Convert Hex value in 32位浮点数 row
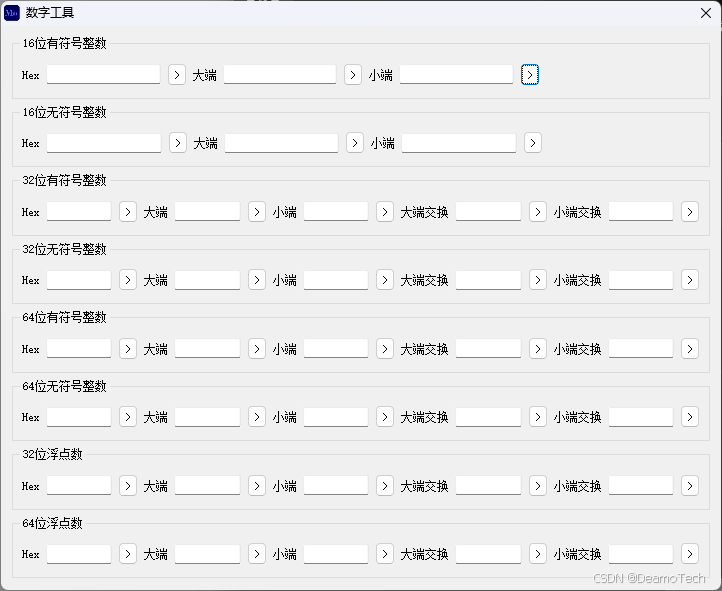The image size is (722, 591). point(128,486)
